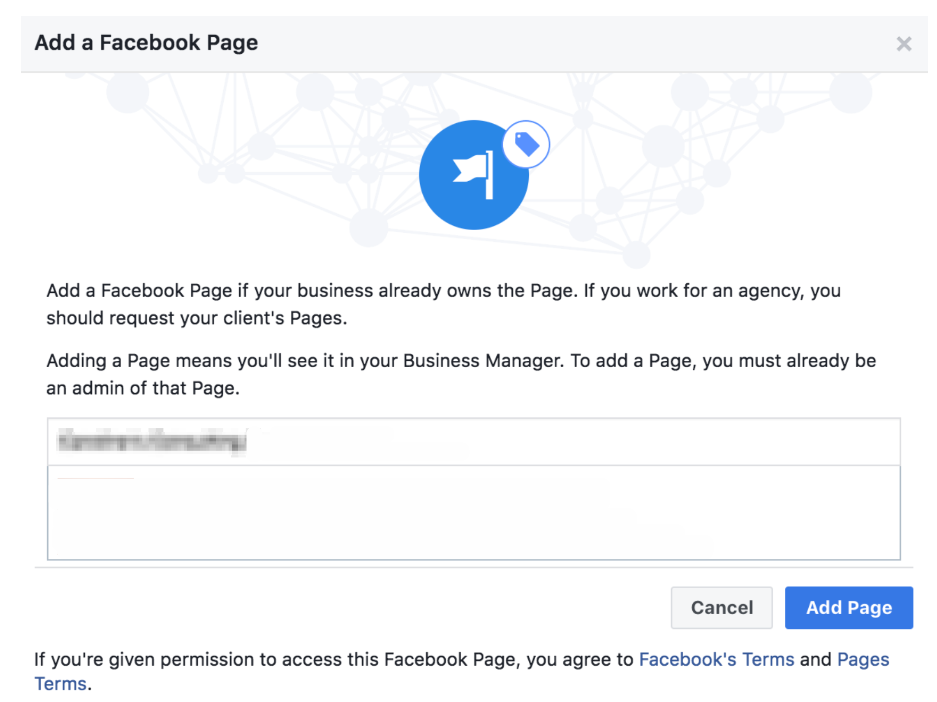937x702 pixels.
Task: Select the blurred Page name text
Action: tap(152, 442)
